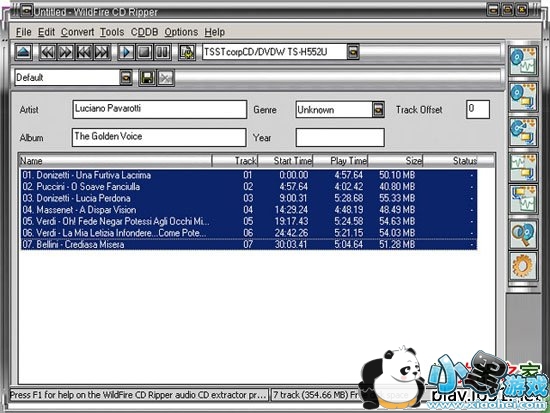
Task: Sort by the Start Time column header
Action: coord(286,161)
